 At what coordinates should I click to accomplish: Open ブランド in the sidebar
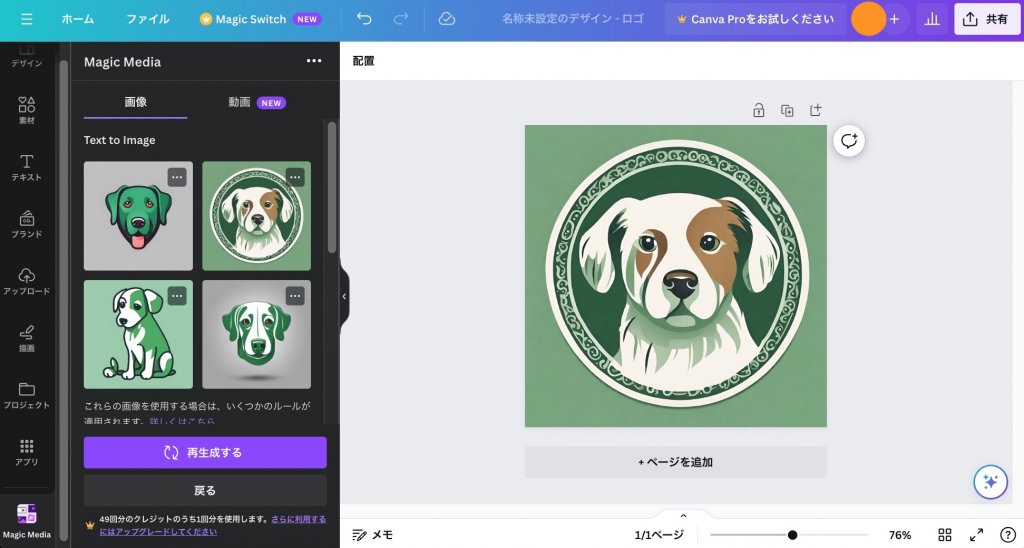point(27,224)
